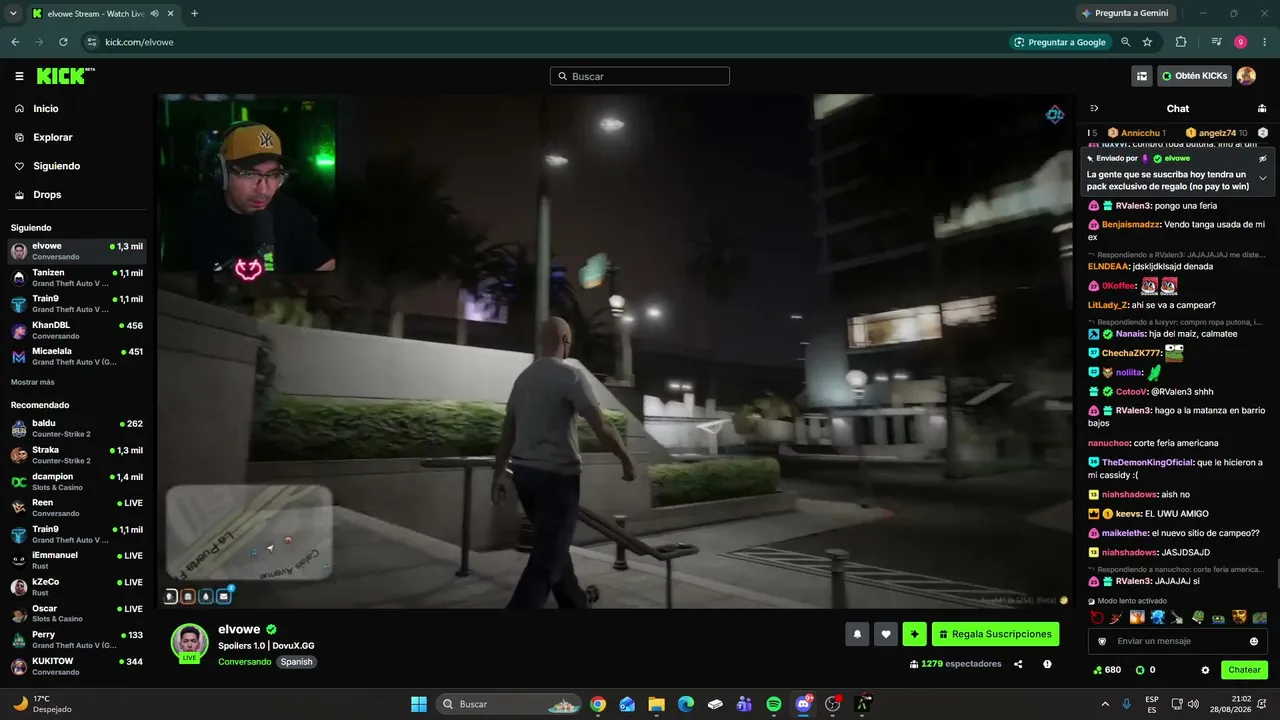Follow the channel with heart button
The image size is (1280, 720).
[885, 633]
